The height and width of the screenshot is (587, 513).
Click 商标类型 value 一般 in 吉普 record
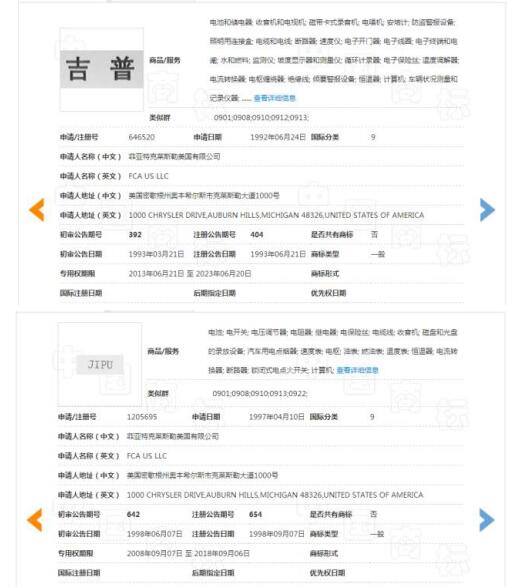(378, 254)
